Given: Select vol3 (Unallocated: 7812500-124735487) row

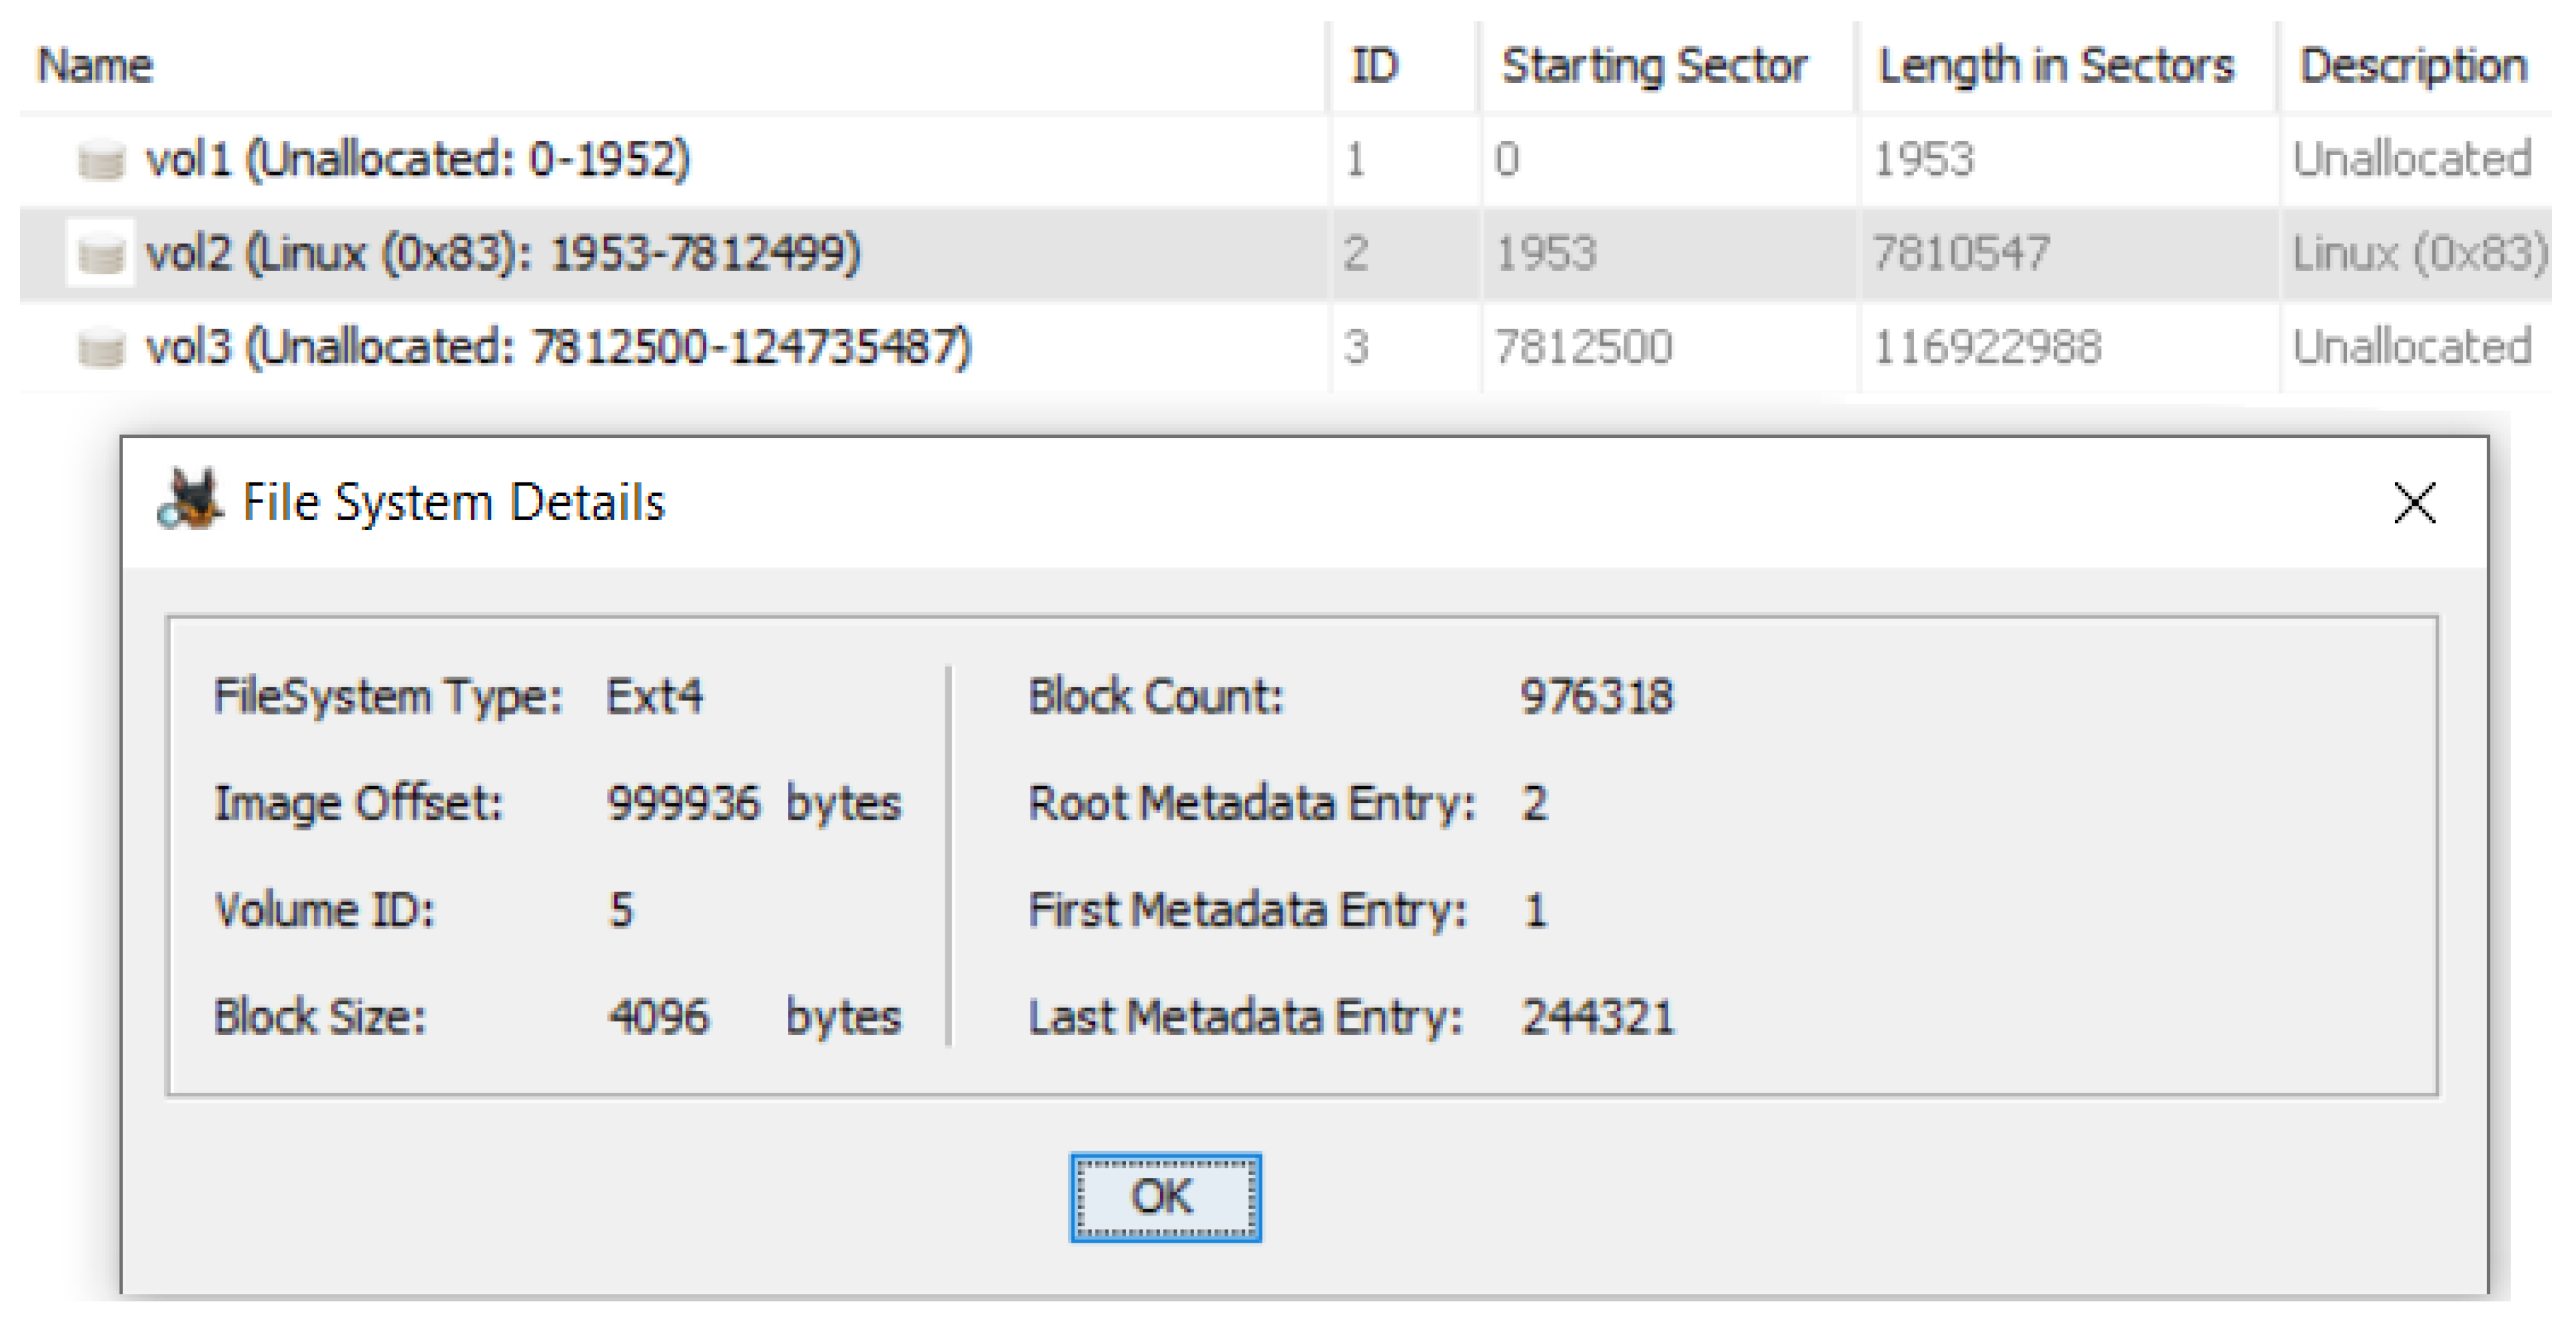Looking at the screenshot, I should point(1286,348).
